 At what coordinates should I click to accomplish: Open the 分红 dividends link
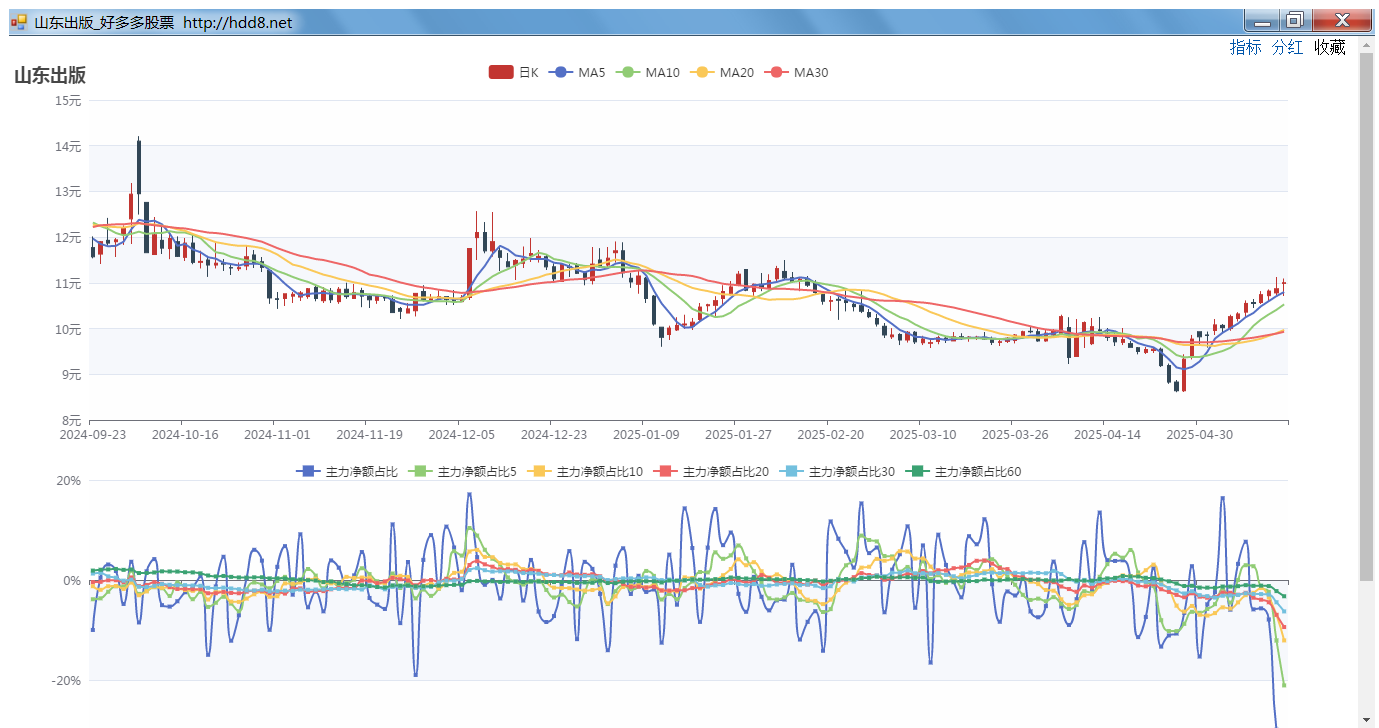coord(1287,47)
